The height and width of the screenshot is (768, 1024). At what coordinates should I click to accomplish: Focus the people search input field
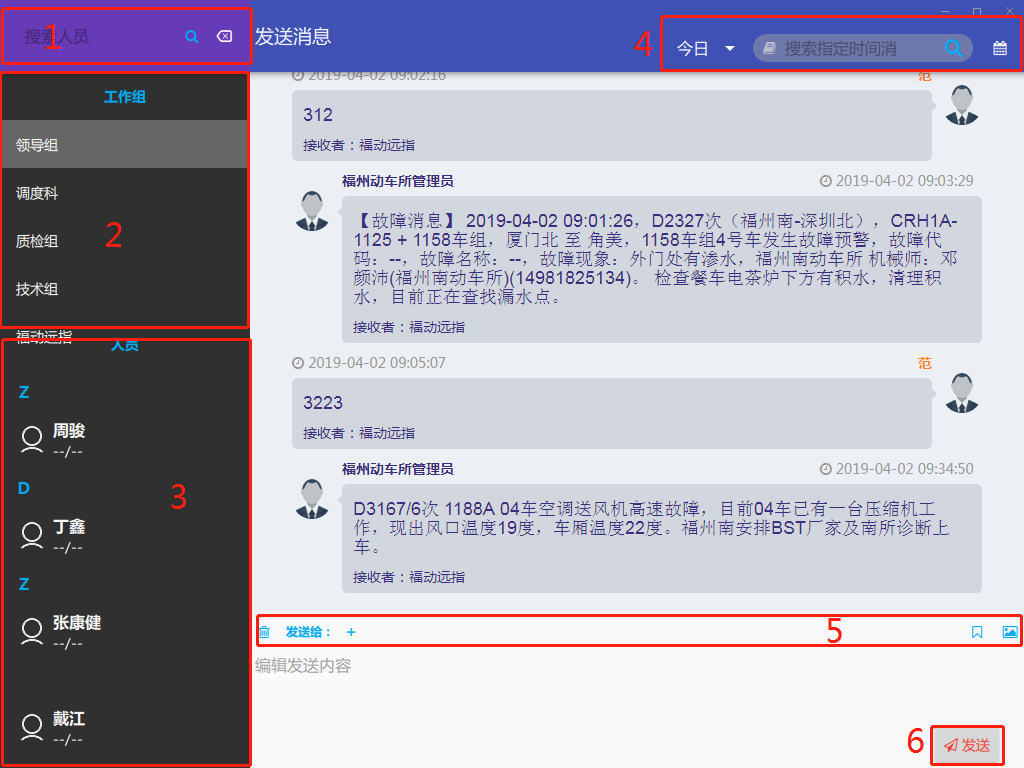click(x=98, y=37)
